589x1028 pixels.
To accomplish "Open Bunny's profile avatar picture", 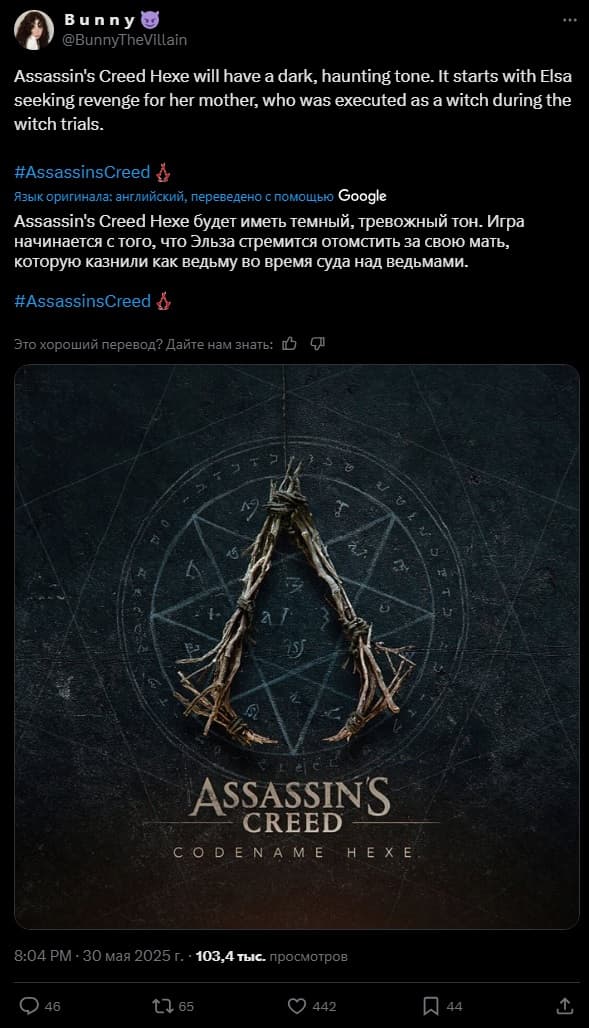I will click(x=34, y=30).
